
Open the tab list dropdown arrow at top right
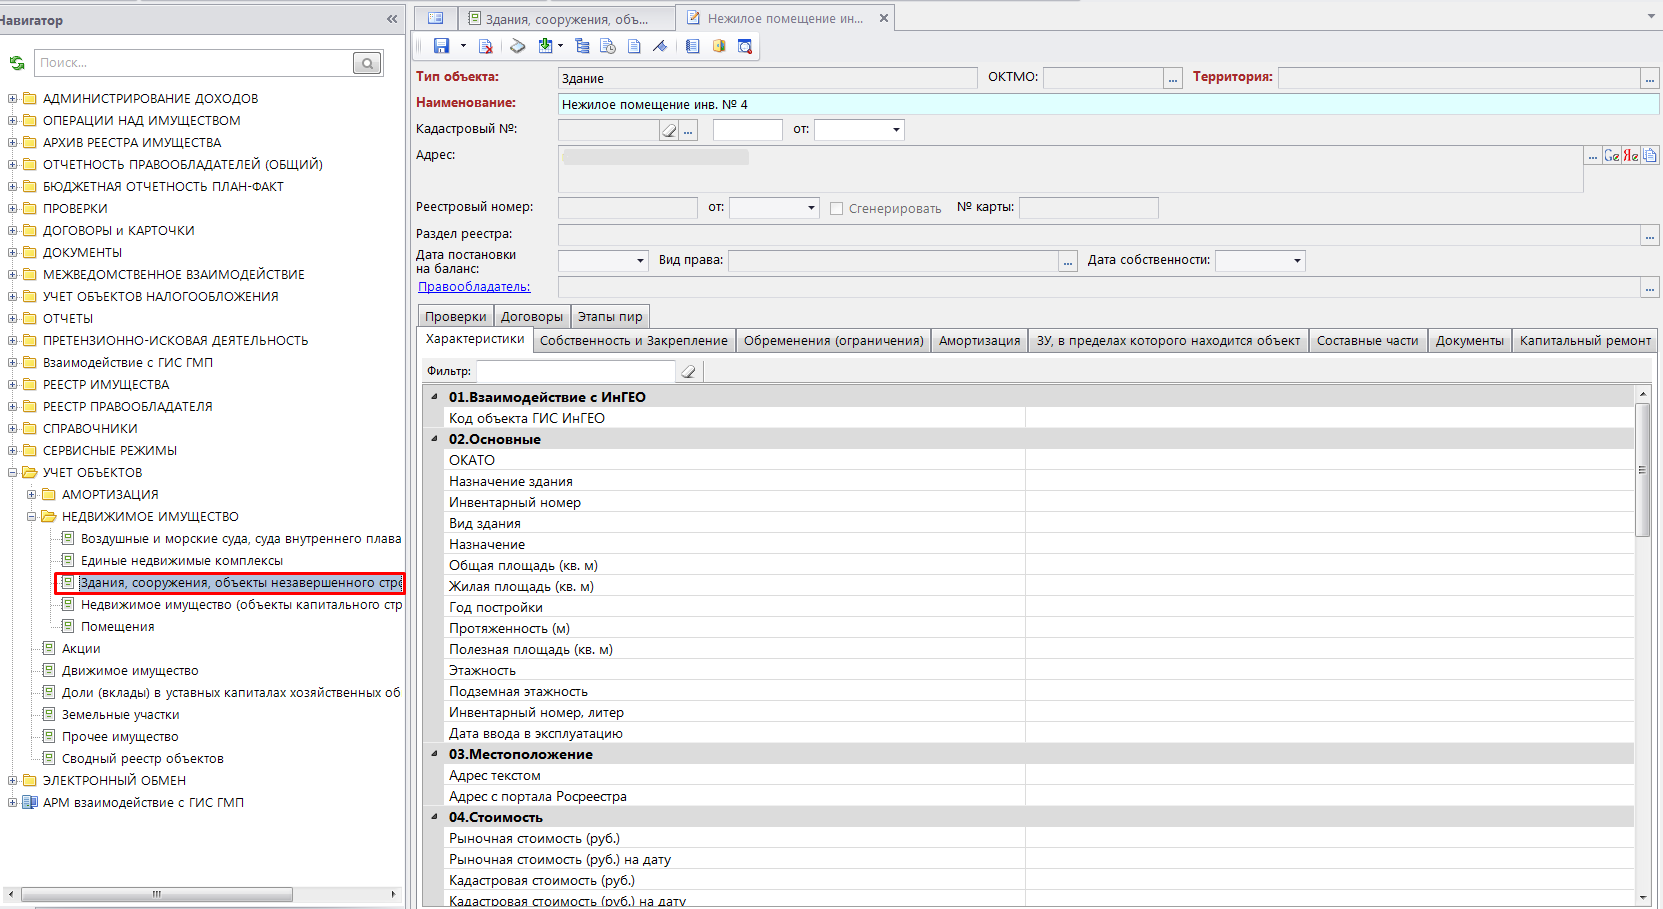[x=1651, y=17]
